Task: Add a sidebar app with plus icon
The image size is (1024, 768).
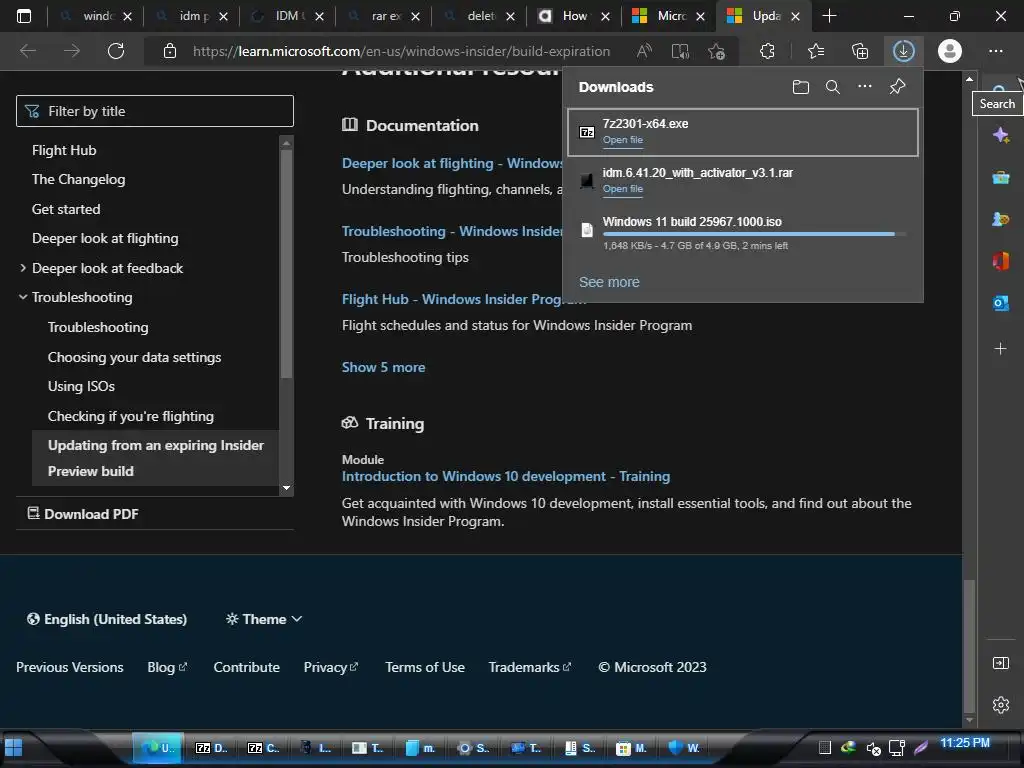Action: coord(1000,349)
